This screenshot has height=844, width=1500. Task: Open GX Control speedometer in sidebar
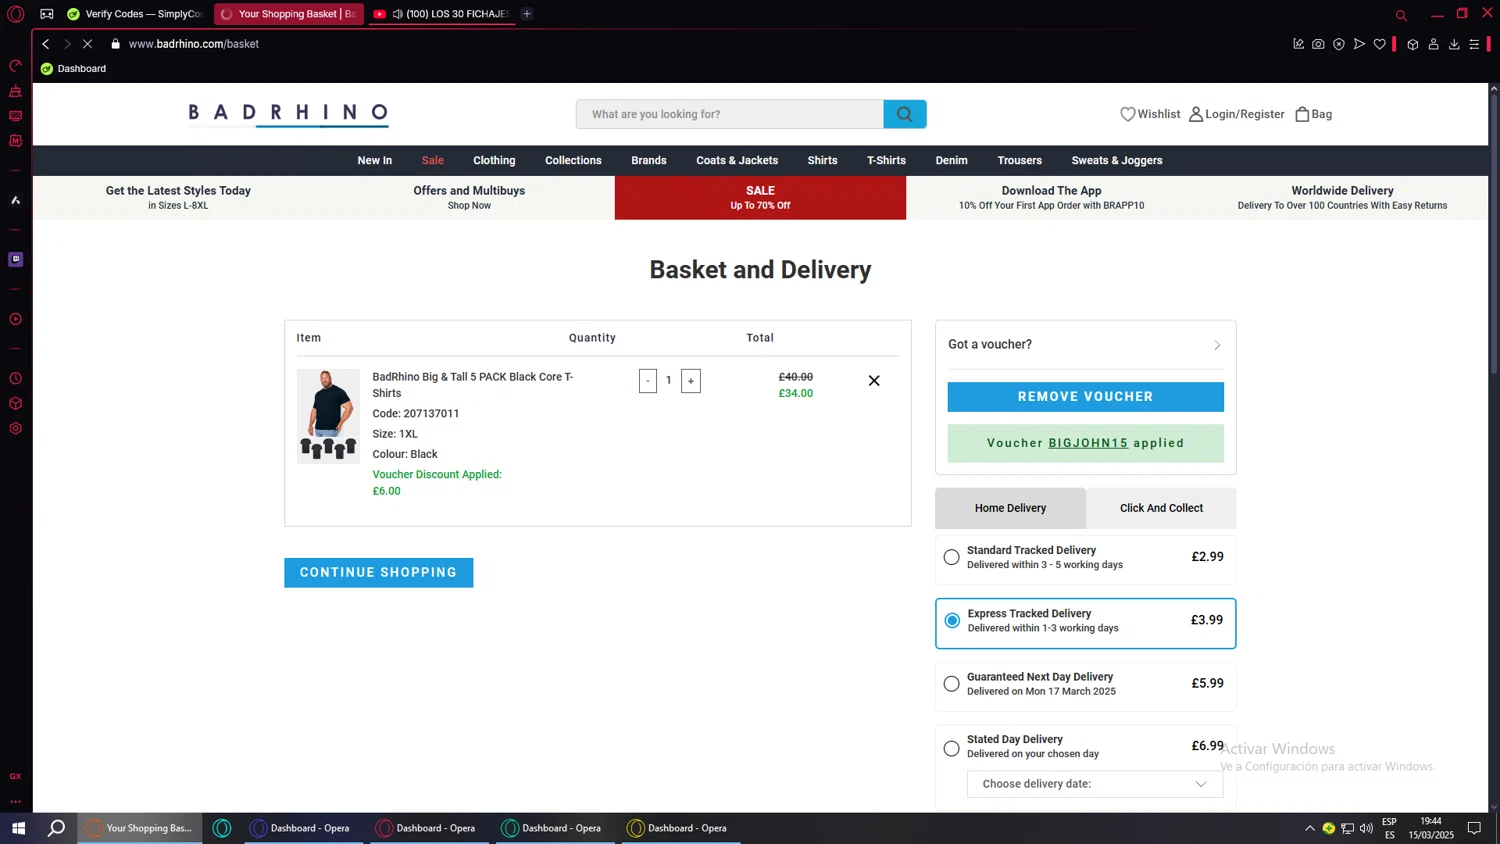15,66
